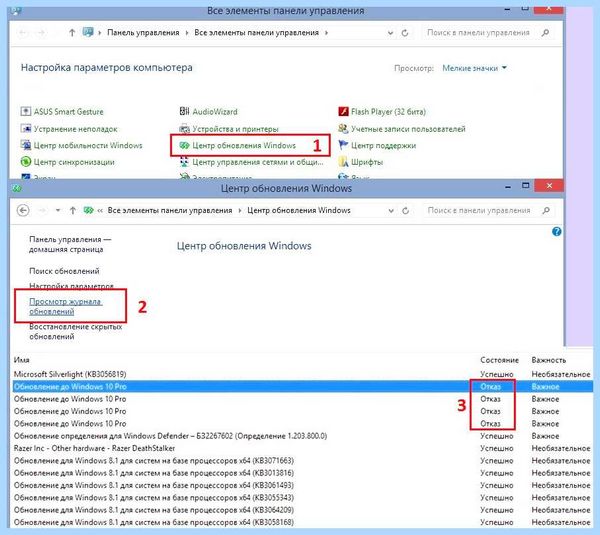Click up arrow in Windows Update window
This screenshot has width=600, height=535.
[73, 210]
